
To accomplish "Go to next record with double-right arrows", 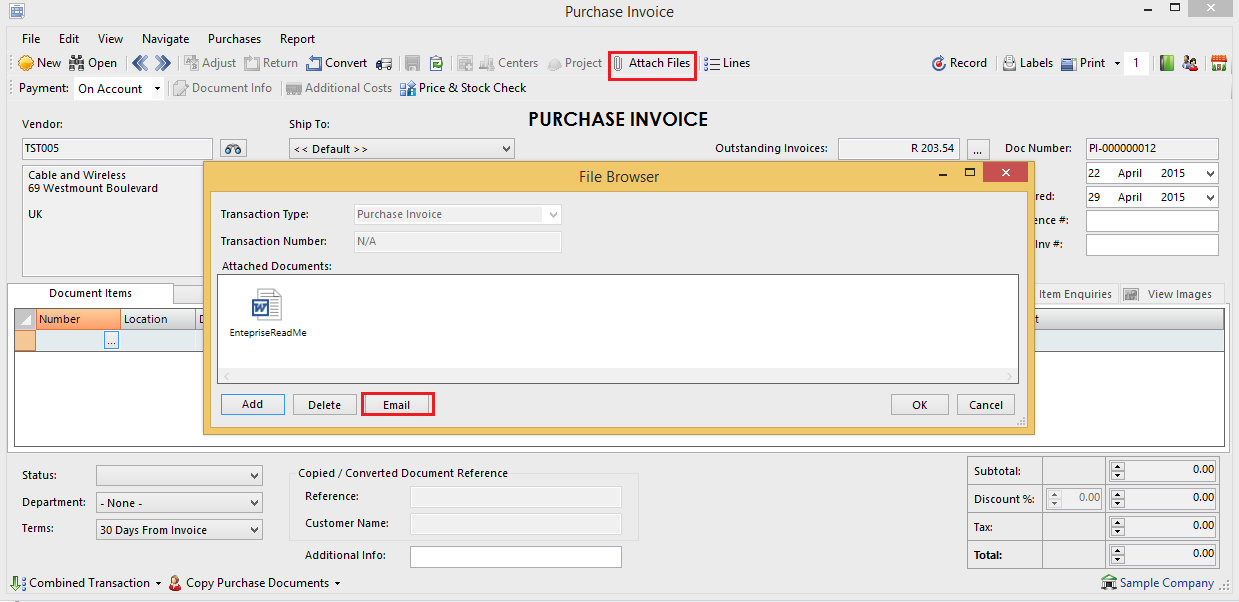I will 162,63.
